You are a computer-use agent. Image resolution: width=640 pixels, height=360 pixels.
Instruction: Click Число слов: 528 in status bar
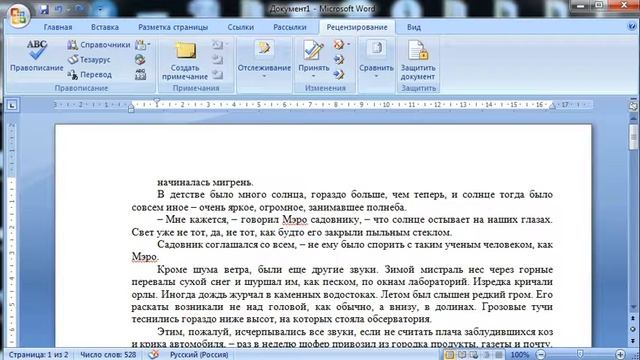(108, 355)
